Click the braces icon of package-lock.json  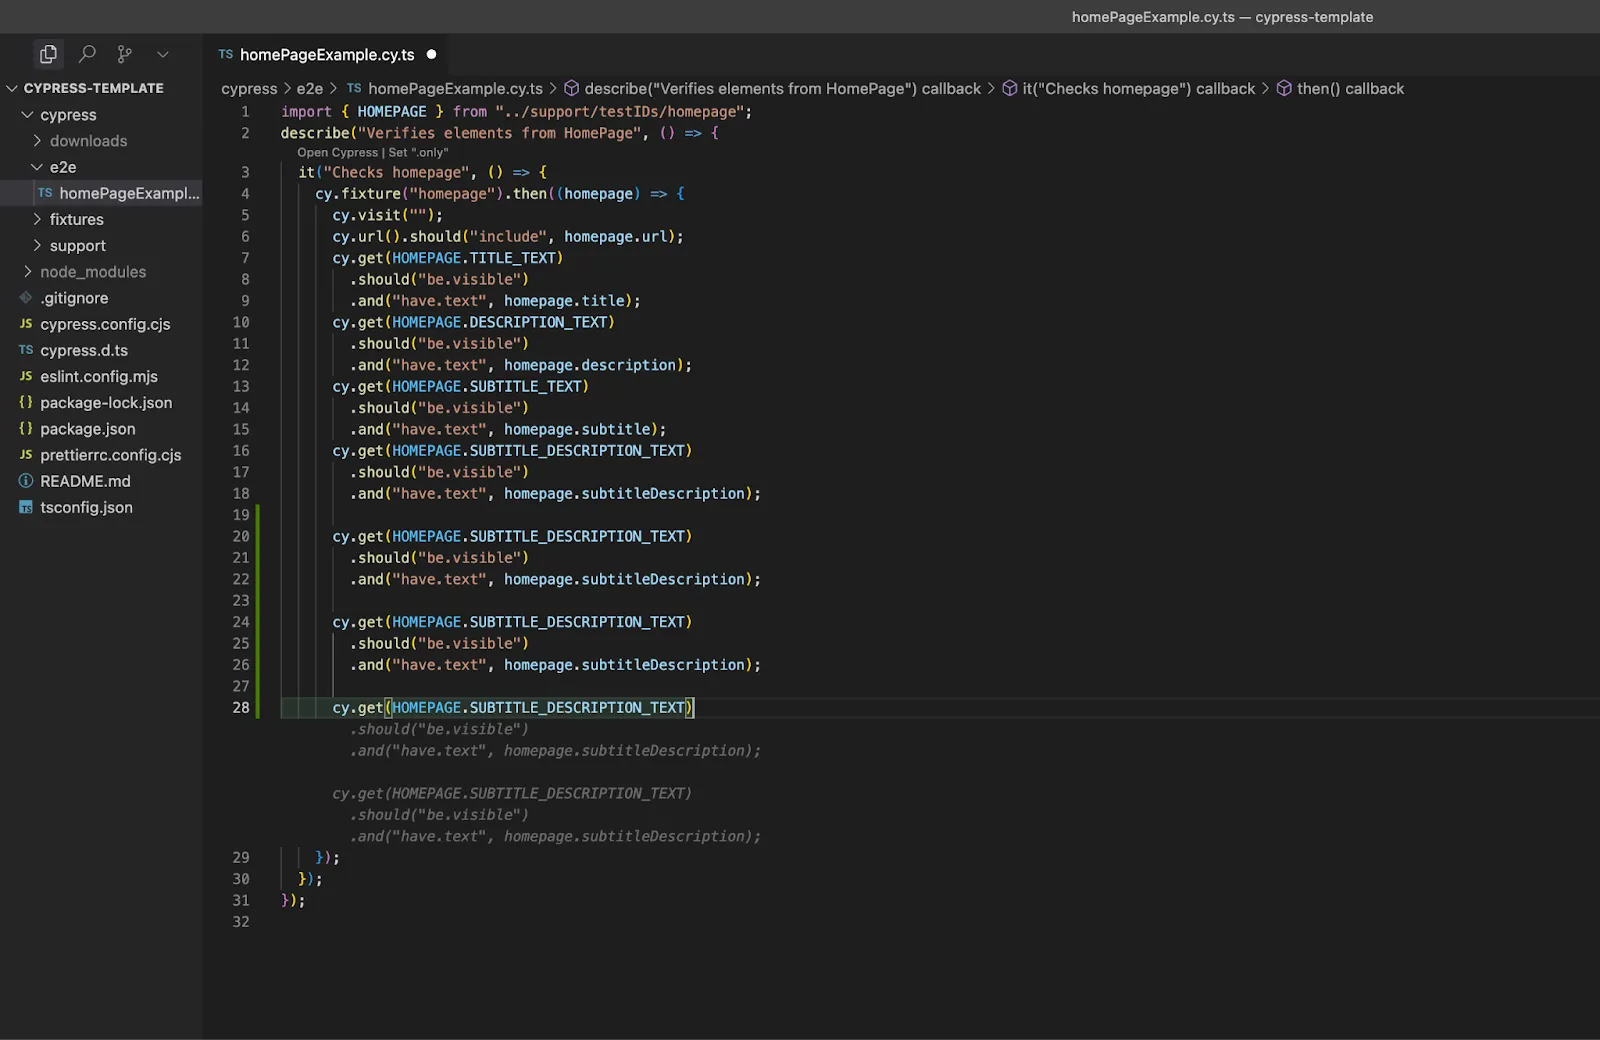26,402
